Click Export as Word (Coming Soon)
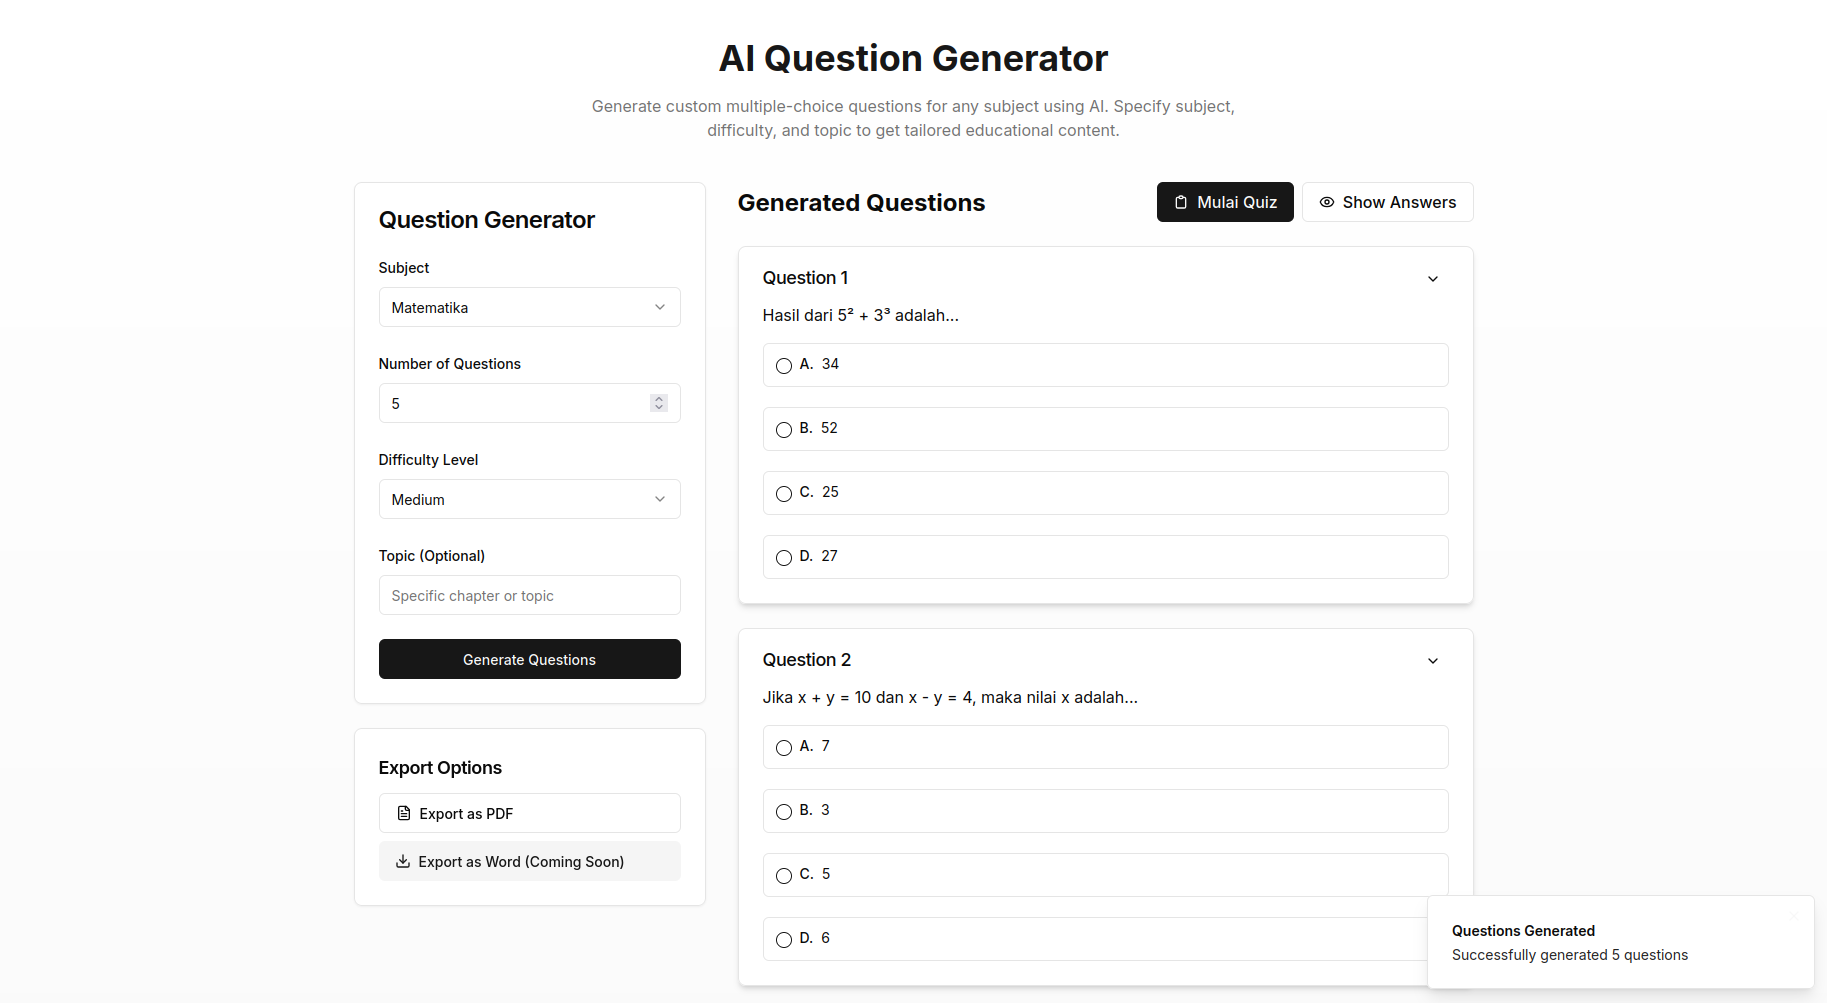 click(x=529, y=861)
